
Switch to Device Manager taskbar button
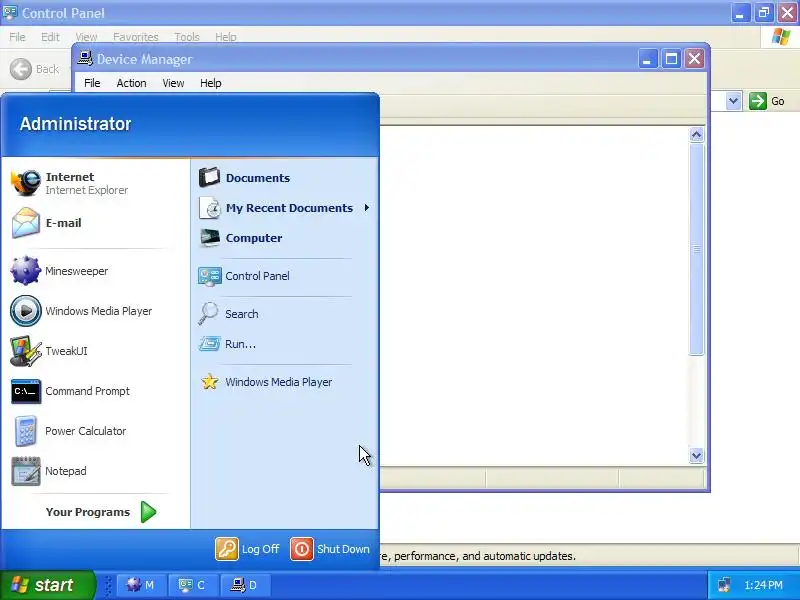click(245, 585)
